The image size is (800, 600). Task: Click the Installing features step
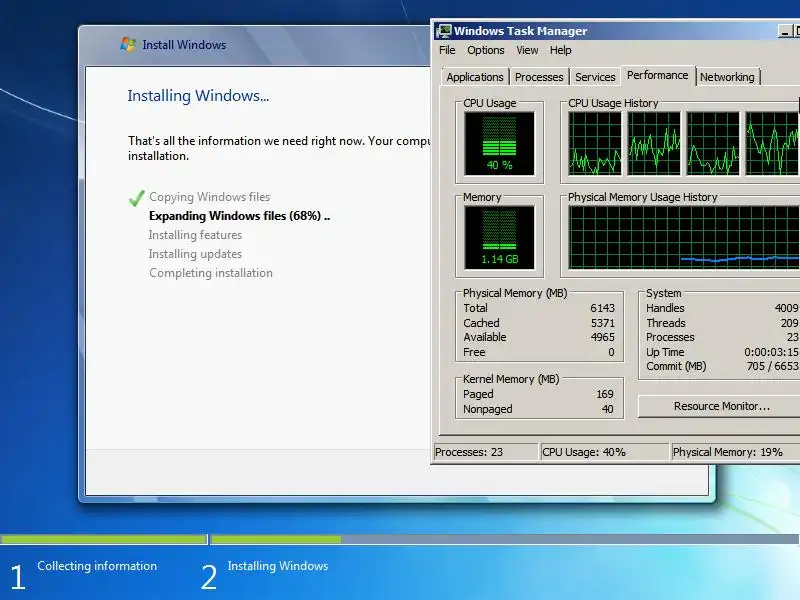click(195, 235)
